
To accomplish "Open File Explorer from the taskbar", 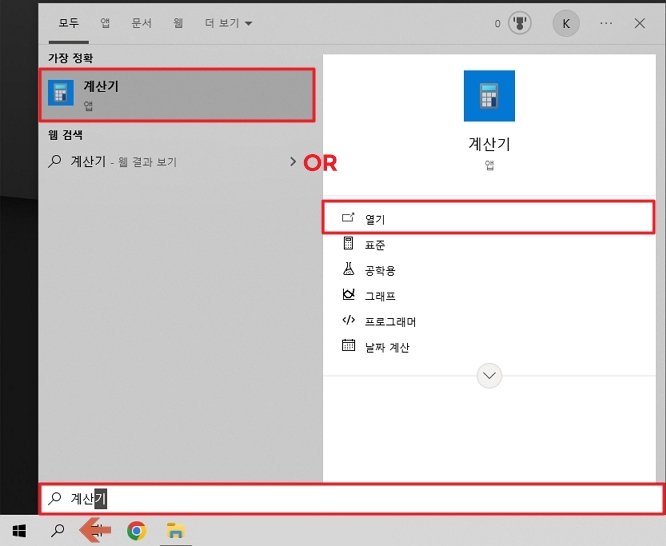I will click(x=175, y=531).
